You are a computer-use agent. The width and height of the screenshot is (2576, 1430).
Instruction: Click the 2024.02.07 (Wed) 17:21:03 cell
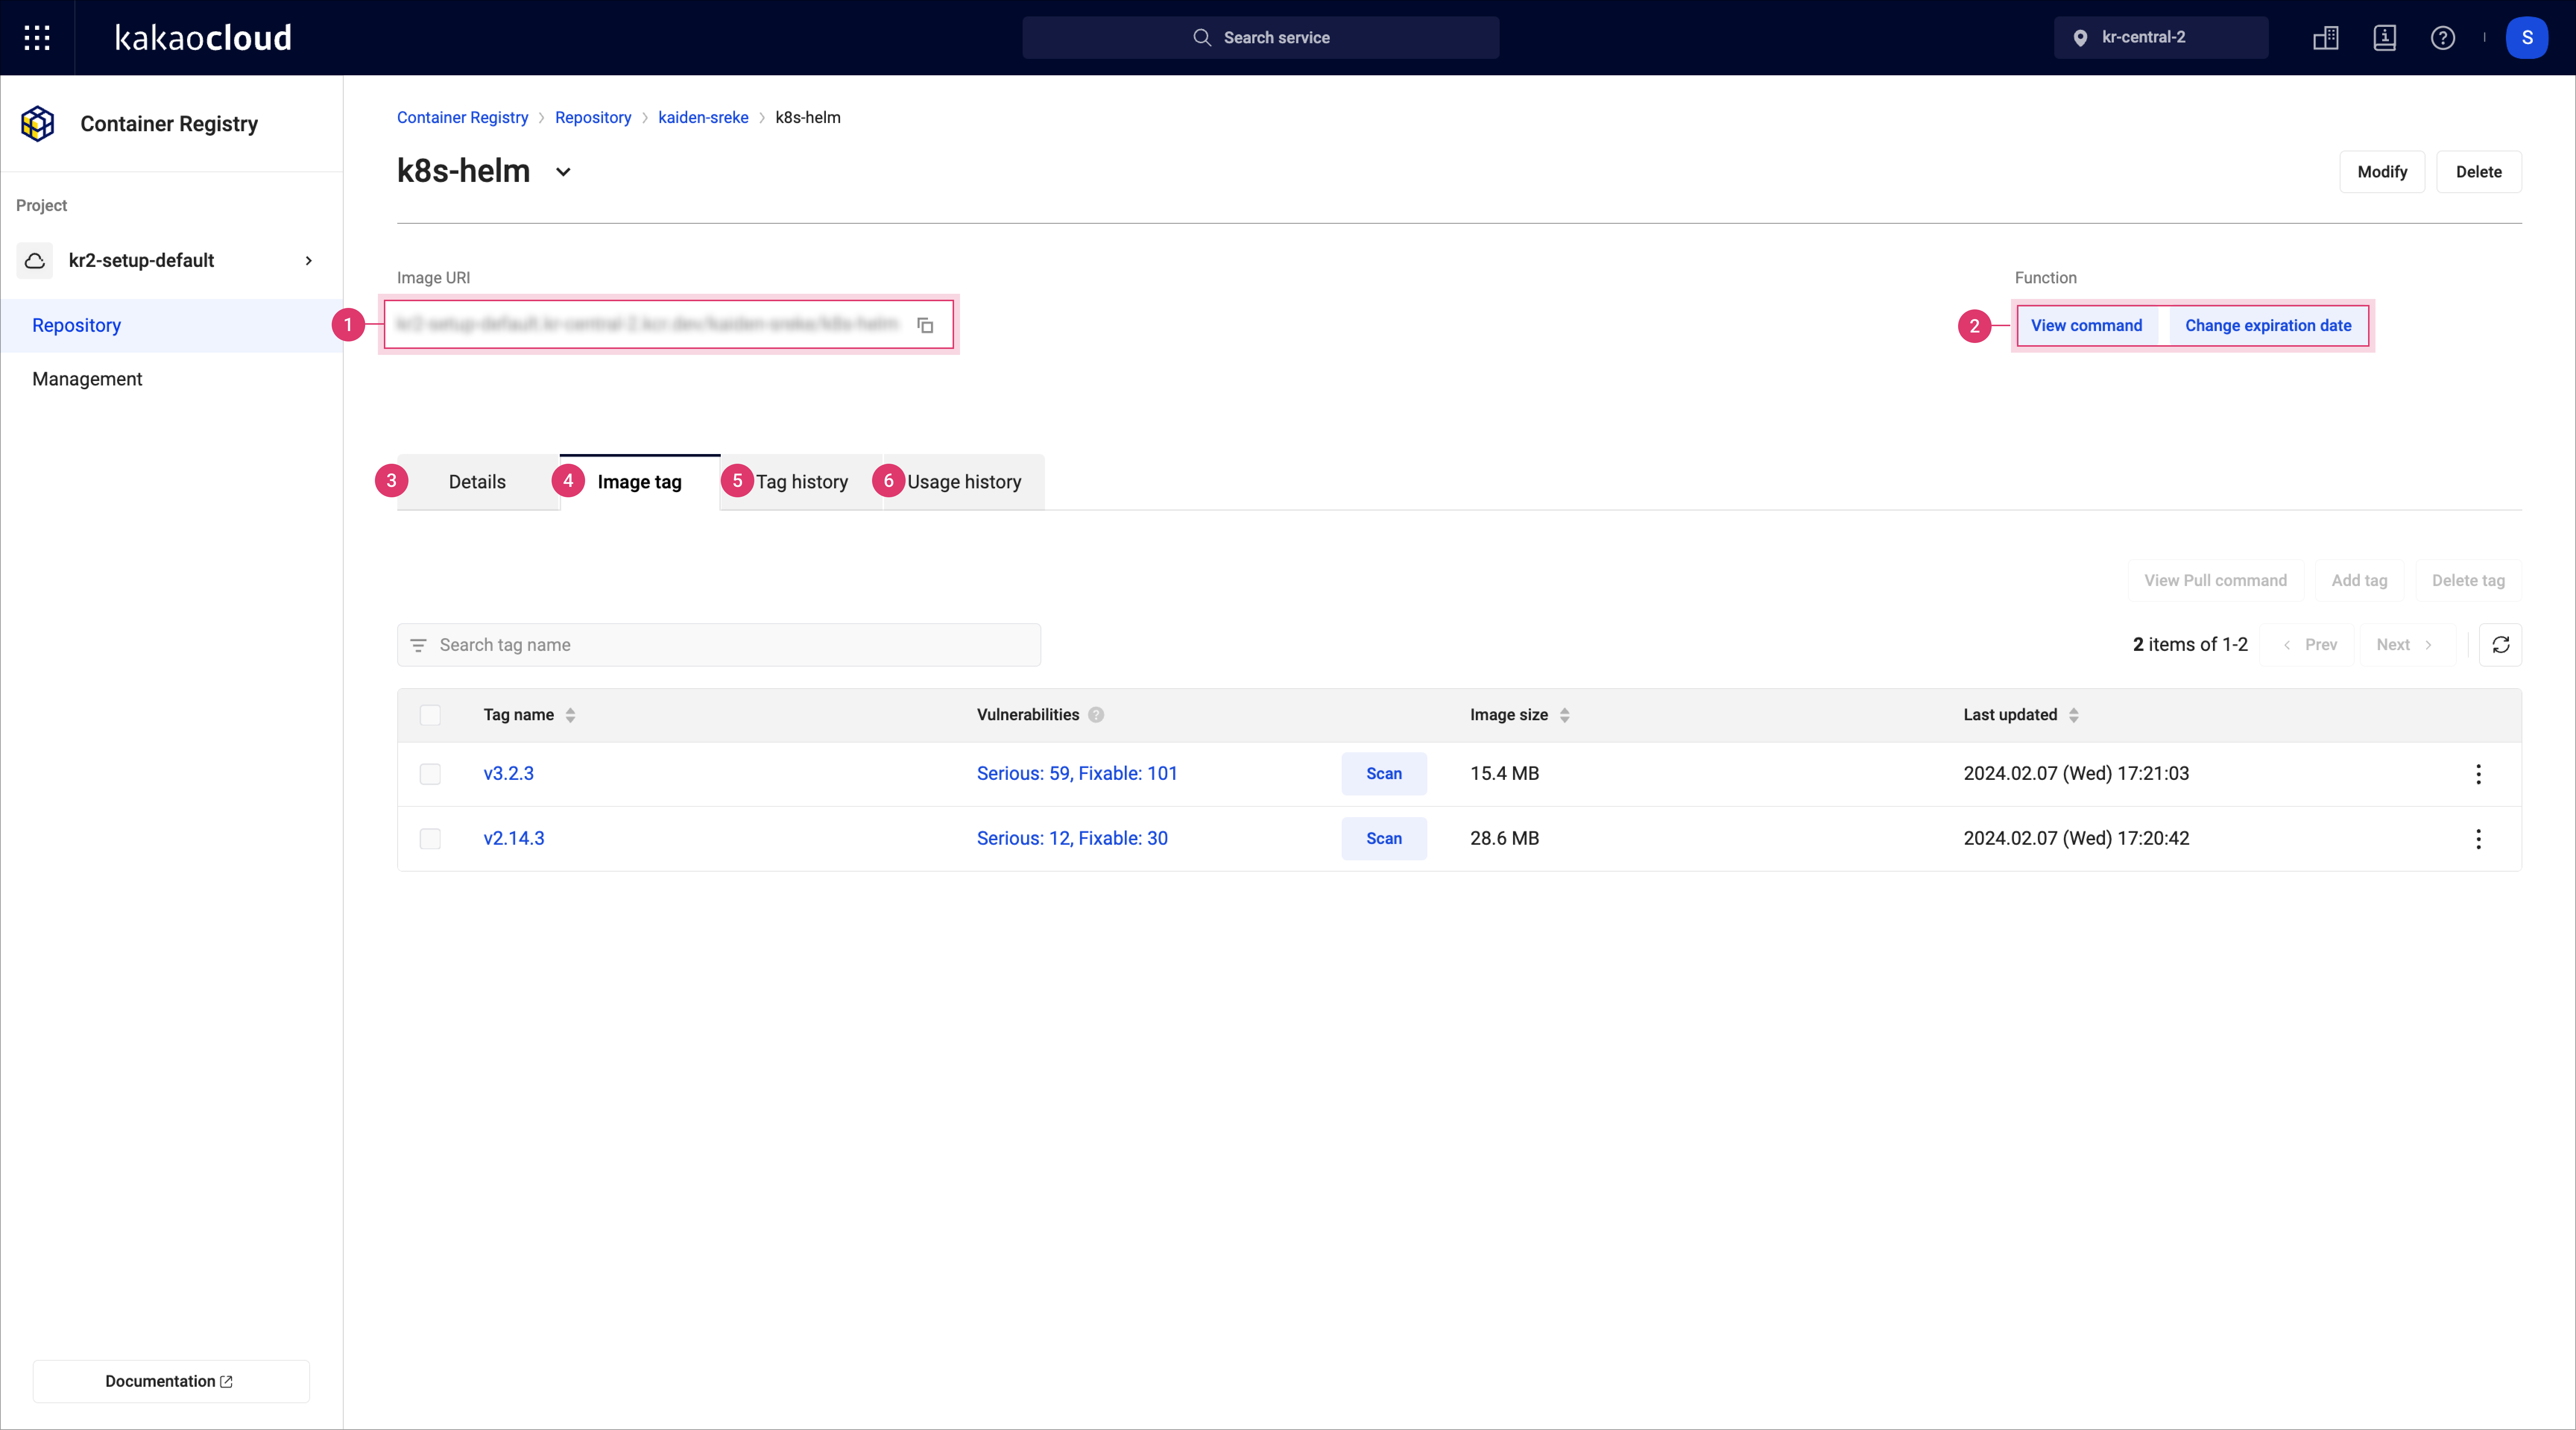(2076, 773)
